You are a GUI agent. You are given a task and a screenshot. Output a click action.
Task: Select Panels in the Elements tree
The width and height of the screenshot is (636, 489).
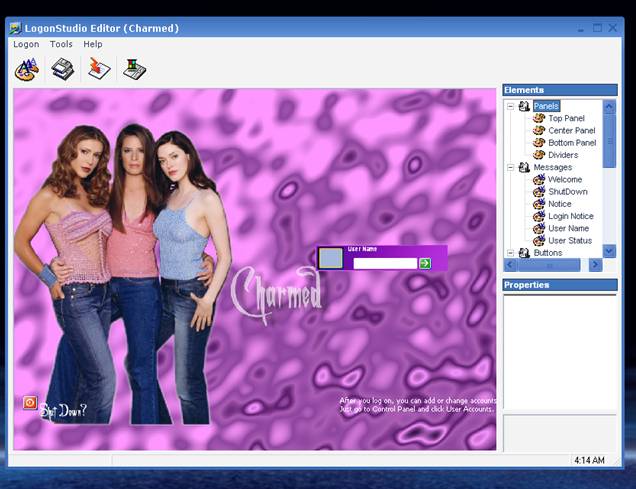pos(546,106)
